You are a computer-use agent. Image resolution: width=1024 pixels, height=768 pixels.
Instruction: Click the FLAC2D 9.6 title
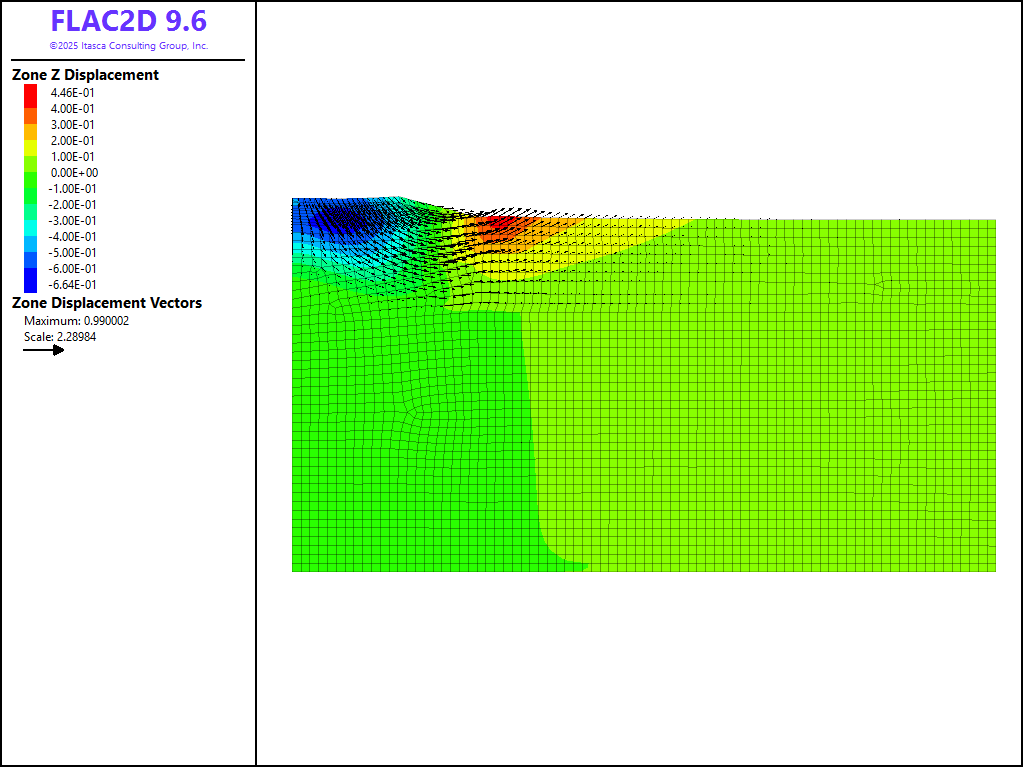(128, 21)
